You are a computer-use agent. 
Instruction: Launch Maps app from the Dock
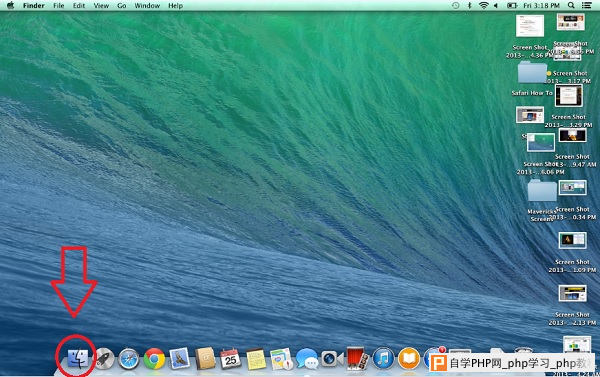282,359
